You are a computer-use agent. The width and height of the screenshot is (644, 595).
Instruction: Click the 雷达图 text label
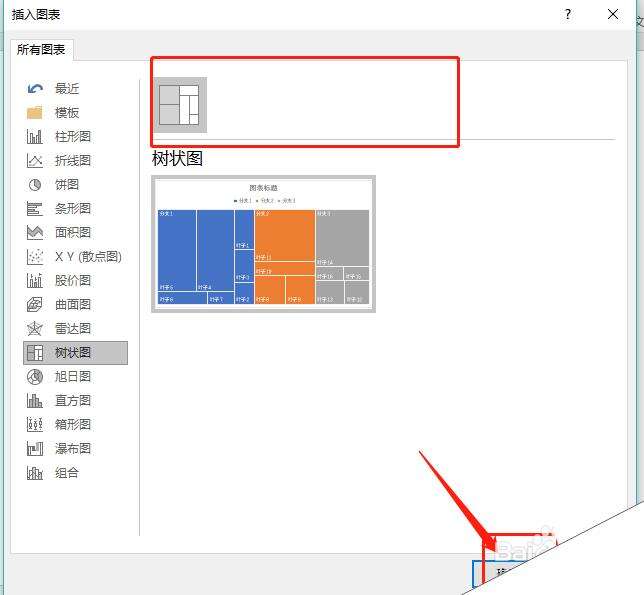(x=73, y=329)
